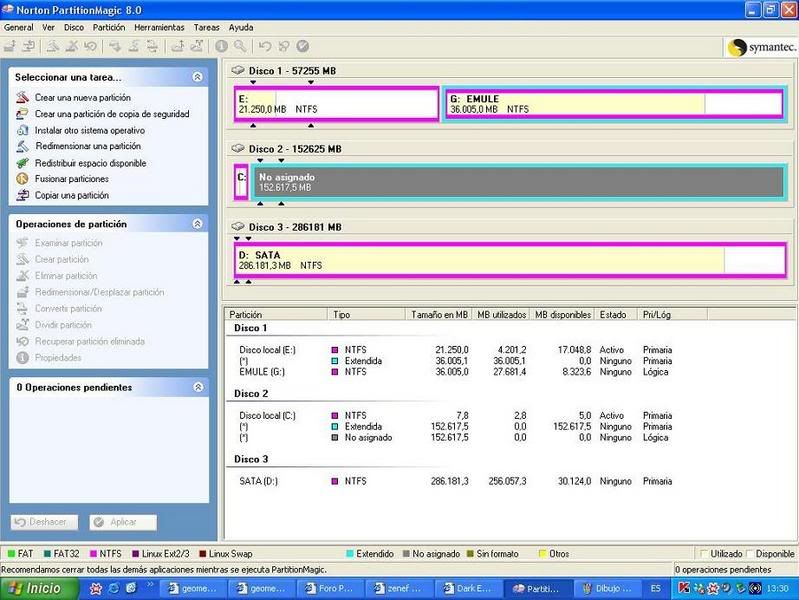This screenshot has width=799, height=600.
Task: Open the Herramientas menu
Action: click(x=159, y=27)
